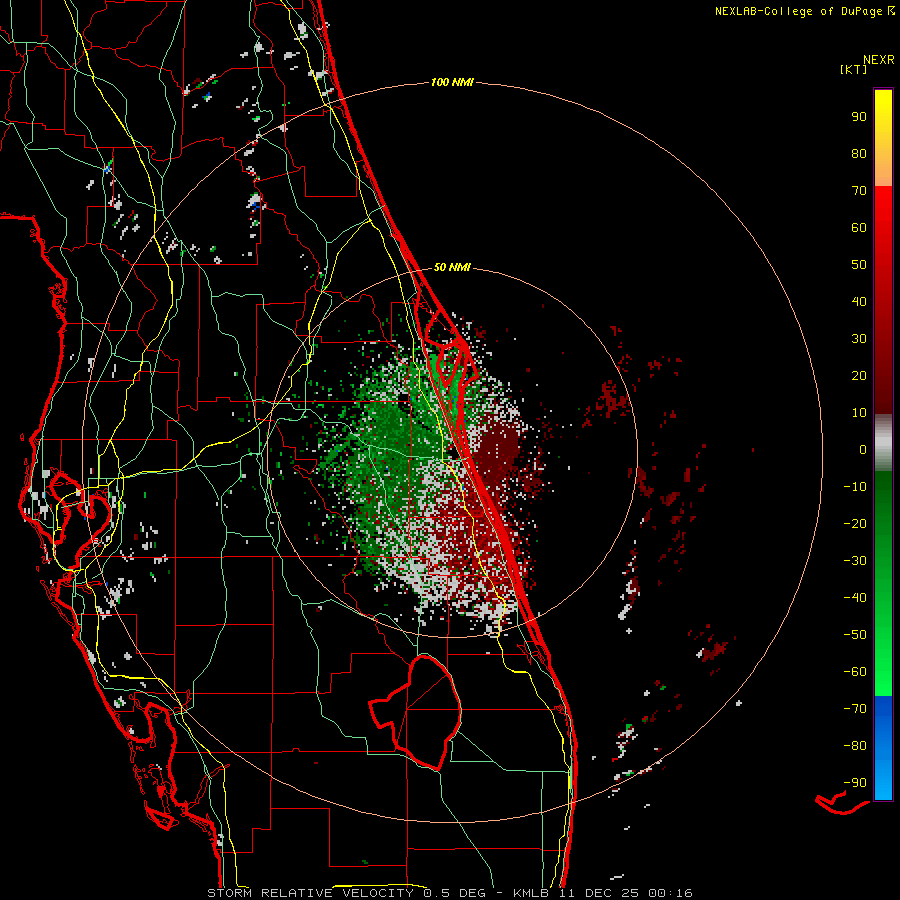Click the -20 scale value

pos(855,524)
